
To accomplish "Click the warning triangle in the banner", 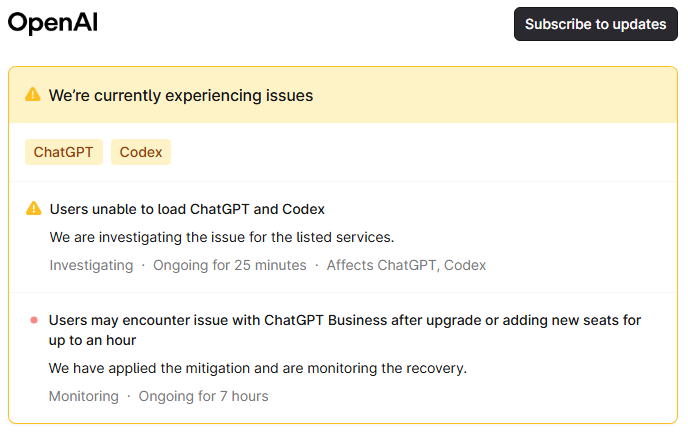I will (33, 94).
